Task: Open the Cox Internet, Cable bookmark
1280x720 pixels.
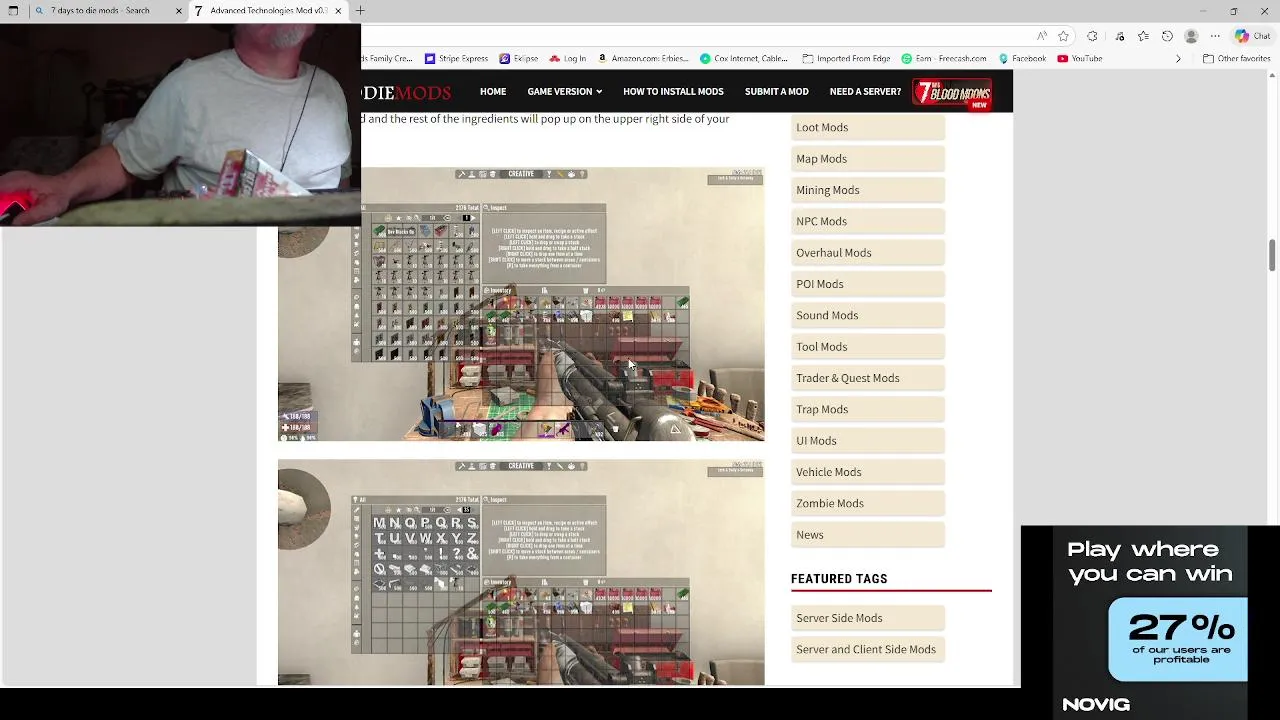Action: tap(744, 59)
